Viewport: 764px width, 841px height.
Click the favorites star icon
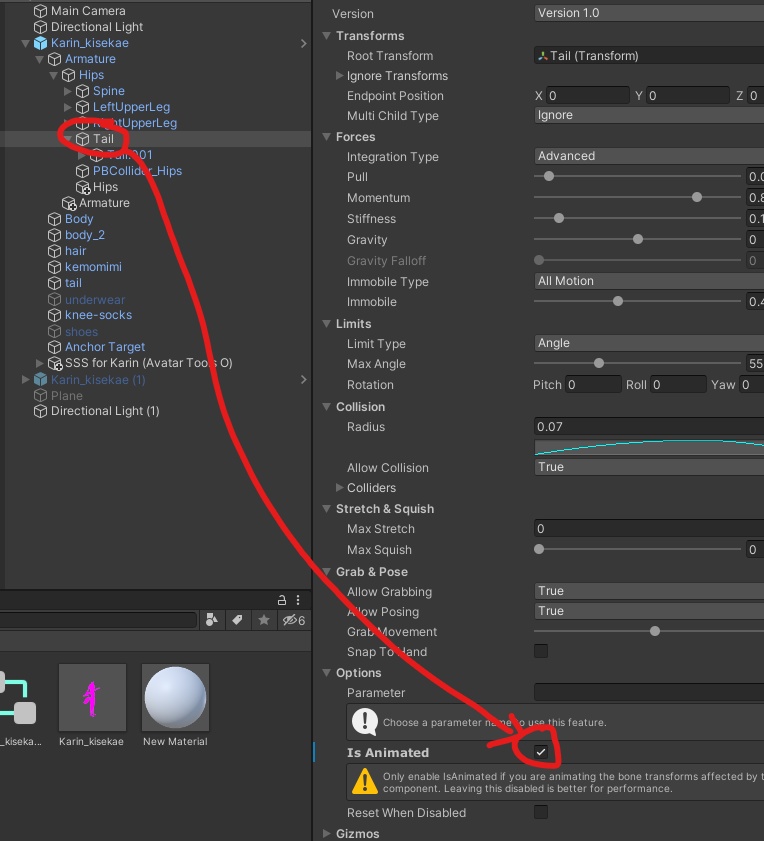click(263, 620)
